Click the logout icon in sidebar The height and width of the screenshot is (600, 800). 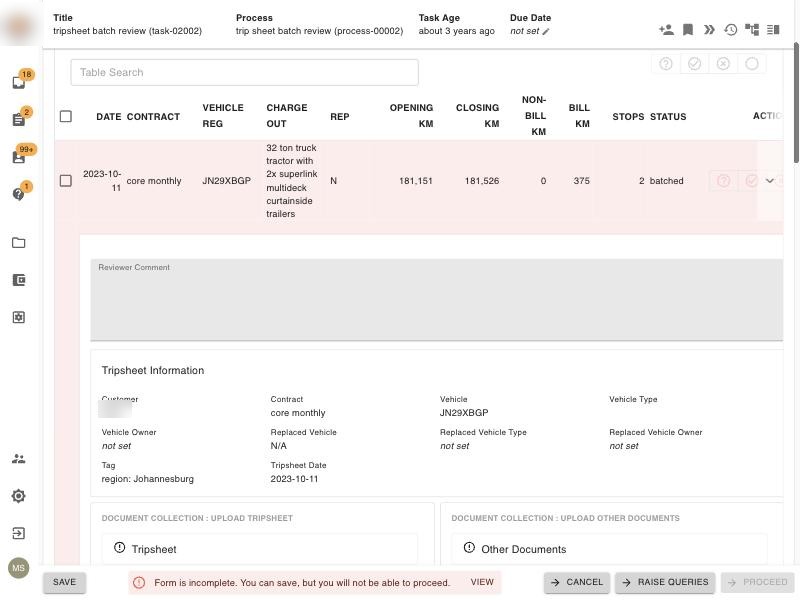click(x=19, y=533)
